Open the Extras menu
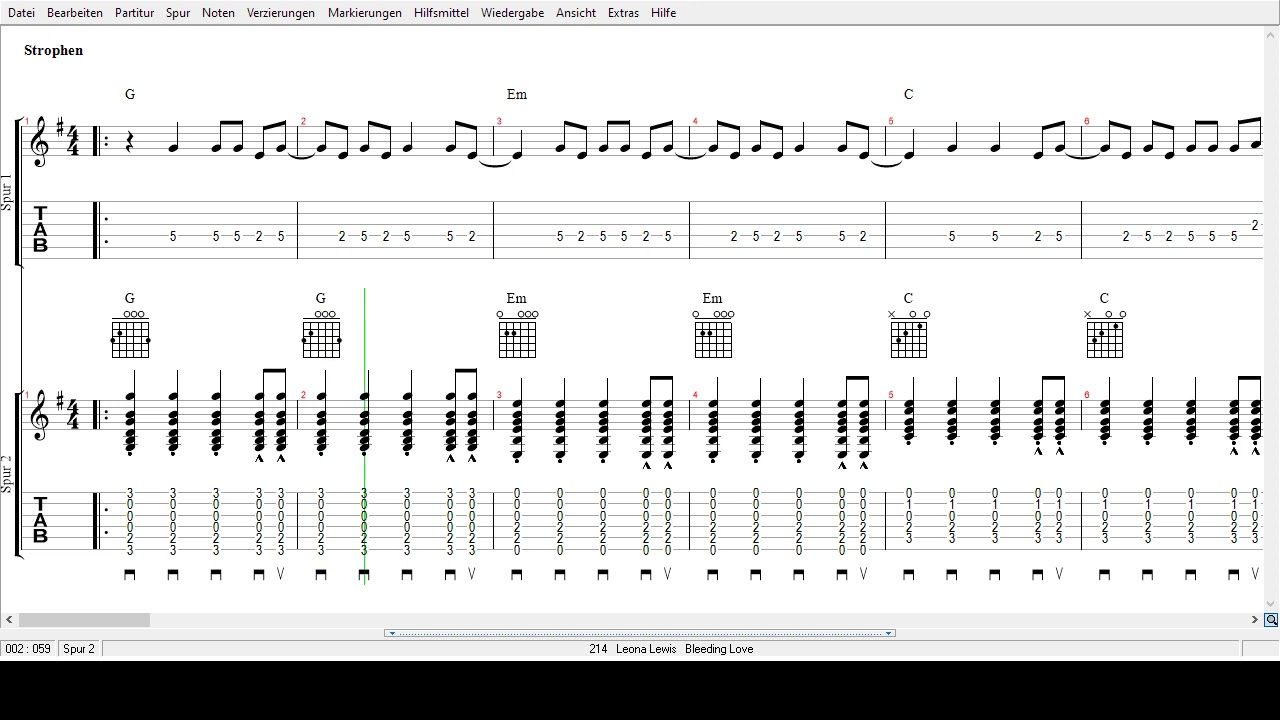Viewport: 1280px width, 720px height. pyautogui.click(x=623, y=13)
